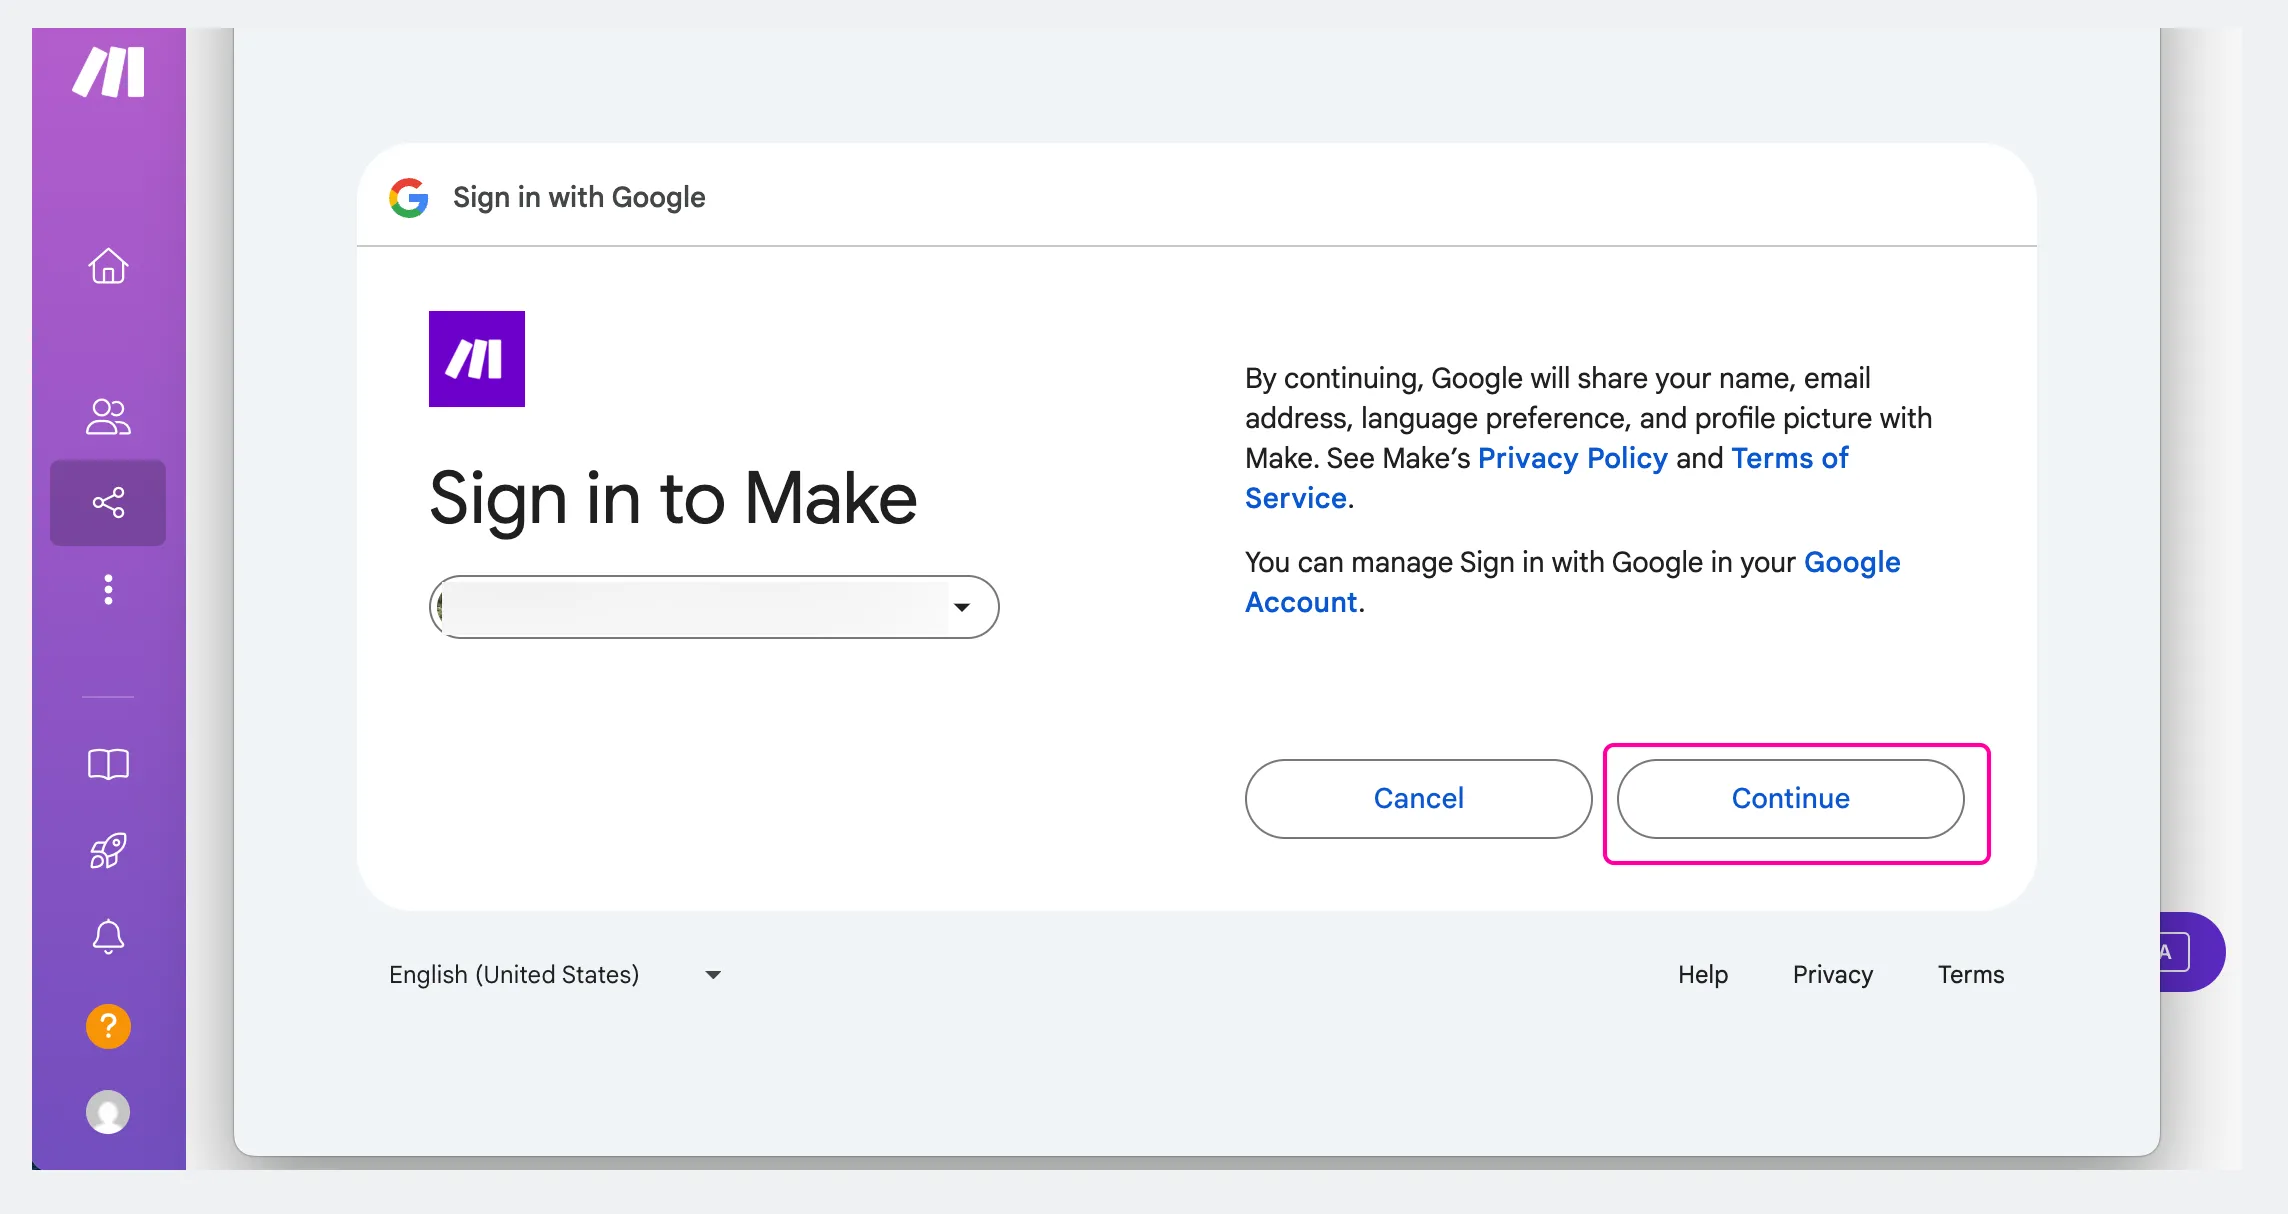Click the Continue button

[x=1790, y=799]
